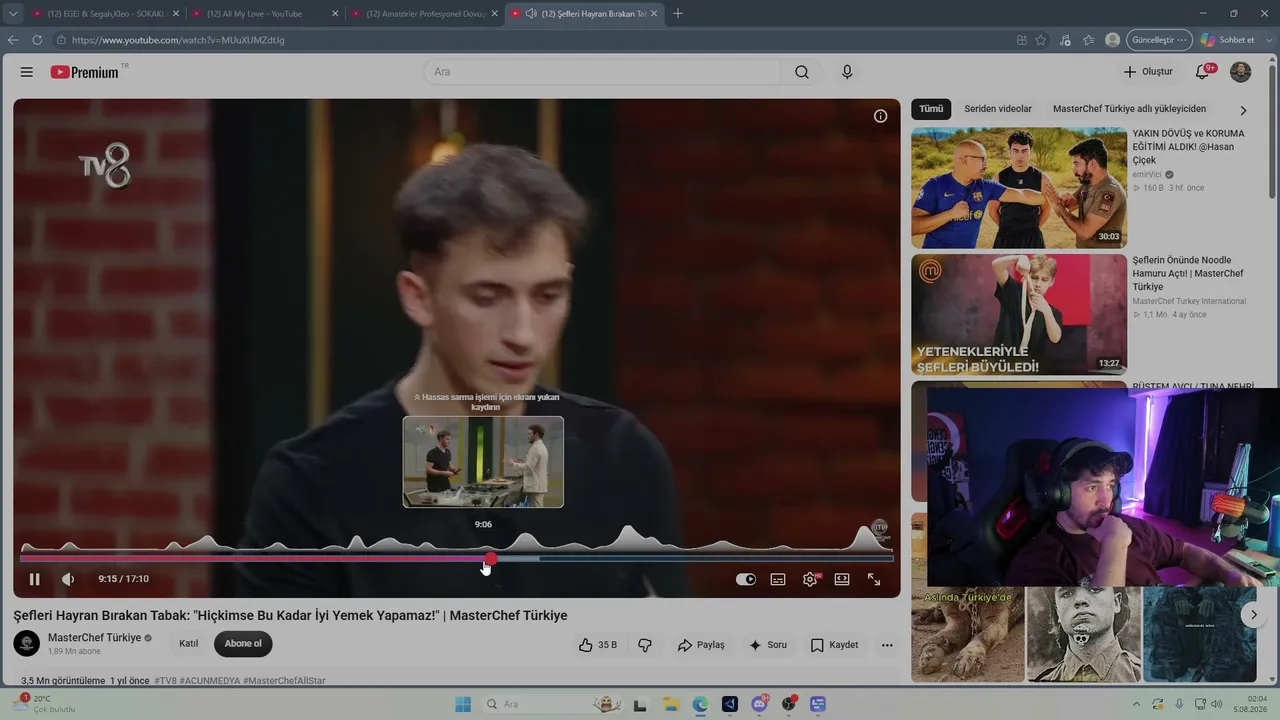Select the Tümü filter chip
Image resolution: width=1280 pixels, height=720 pixels.
pyautogui.click(x=931, y=109)
